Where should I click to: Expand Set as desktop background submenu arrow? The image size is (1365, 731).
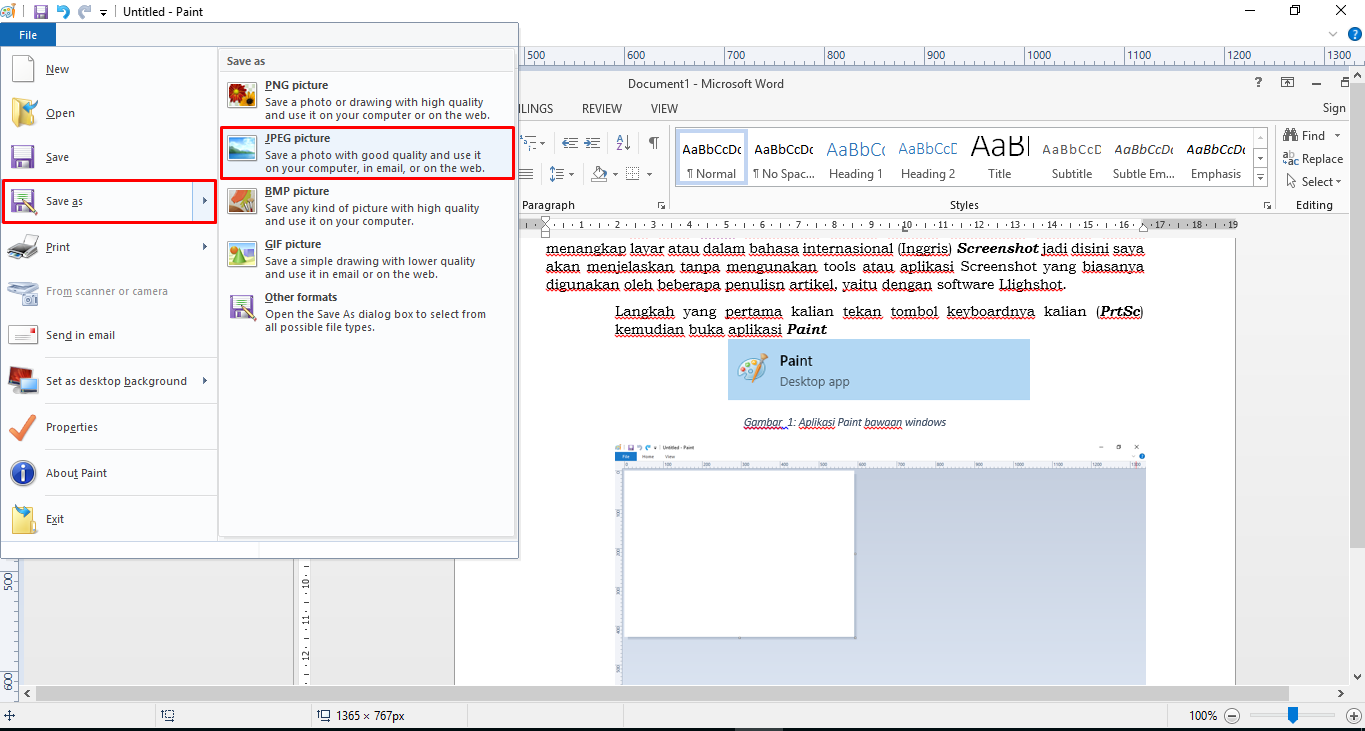point(204,381)
